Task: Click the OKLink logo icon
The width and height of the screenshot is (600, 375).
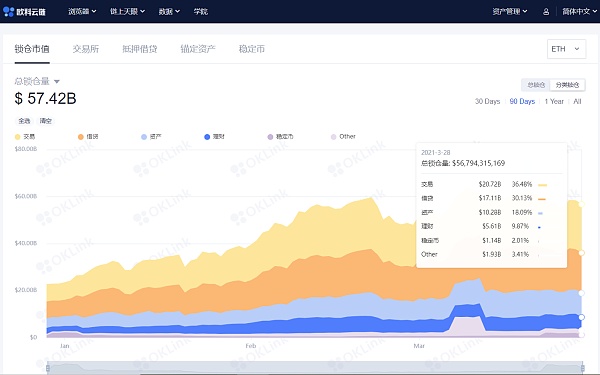Action: [8, 11]
